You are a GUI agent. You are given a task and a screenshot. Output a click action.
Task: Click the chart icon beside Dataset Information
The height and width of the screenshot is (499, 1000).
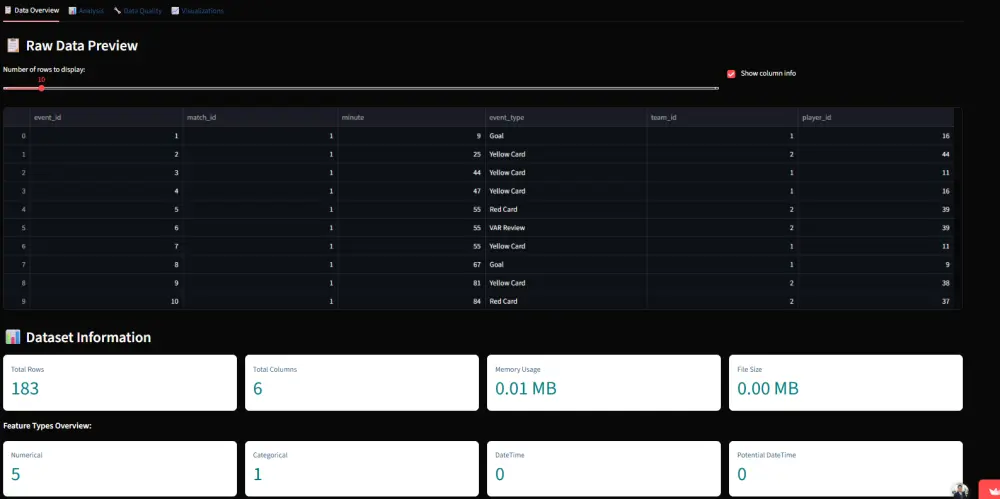coord(12,337)
